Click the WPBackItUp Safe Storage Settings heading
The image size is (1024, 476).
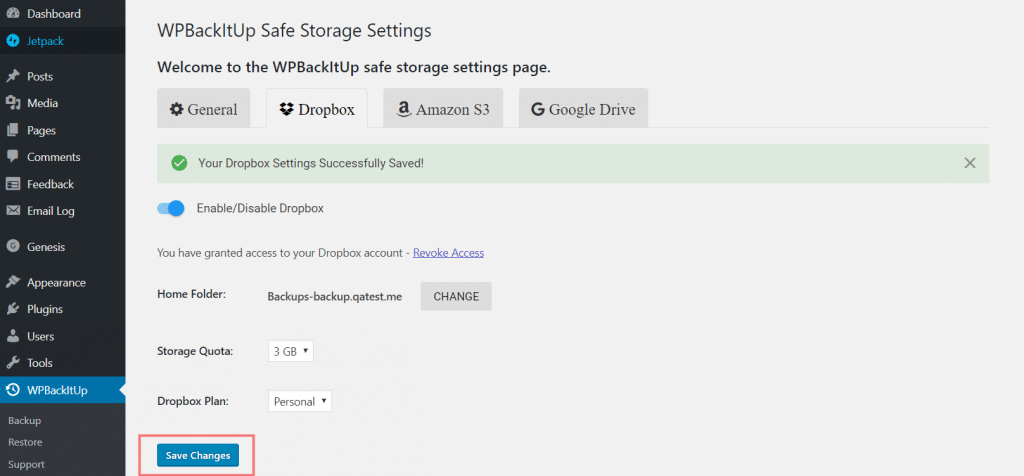(x=295, y=31)
